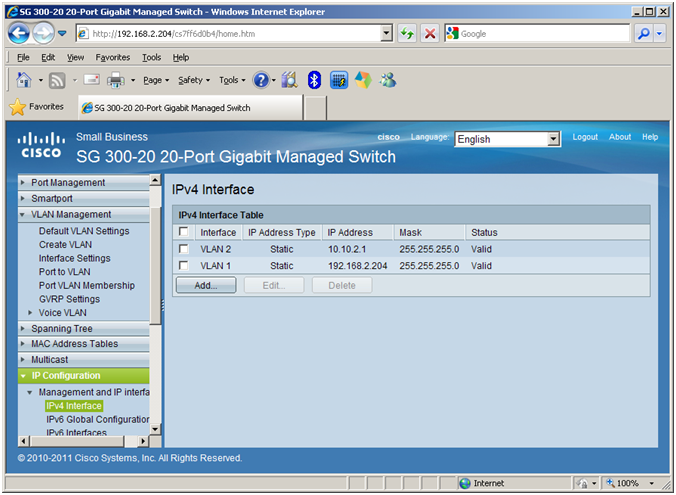The height and width of the screenshot is (495, 676).
Task: Open the search provider dropdown arrow
Action: pyautogui.click(x=659, y=33)
